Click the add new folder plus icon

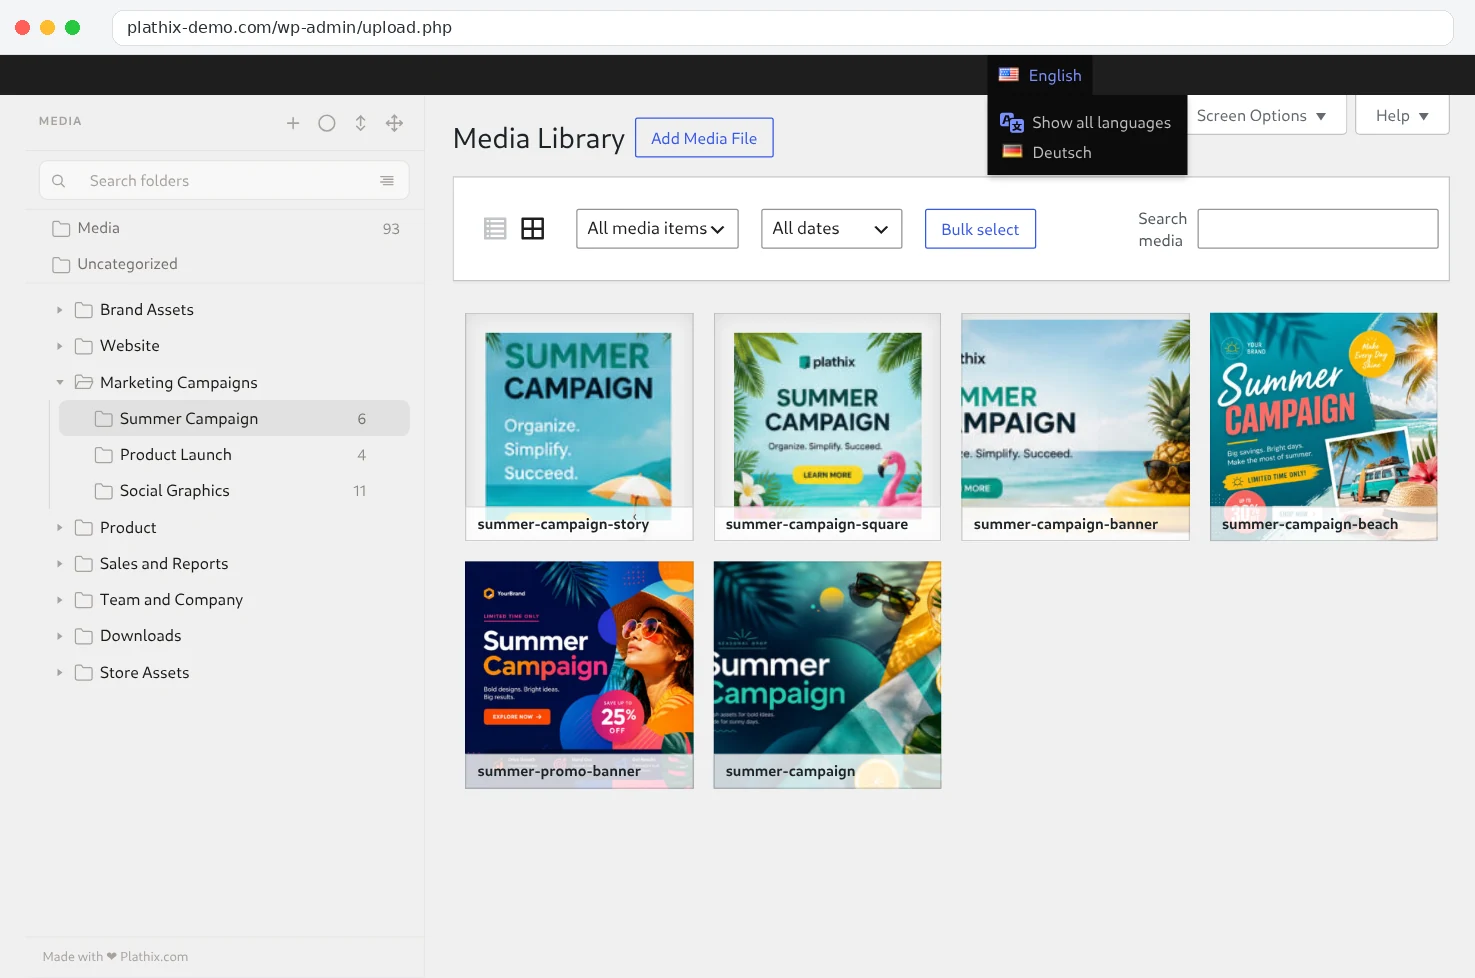click(x=293, y=123)
